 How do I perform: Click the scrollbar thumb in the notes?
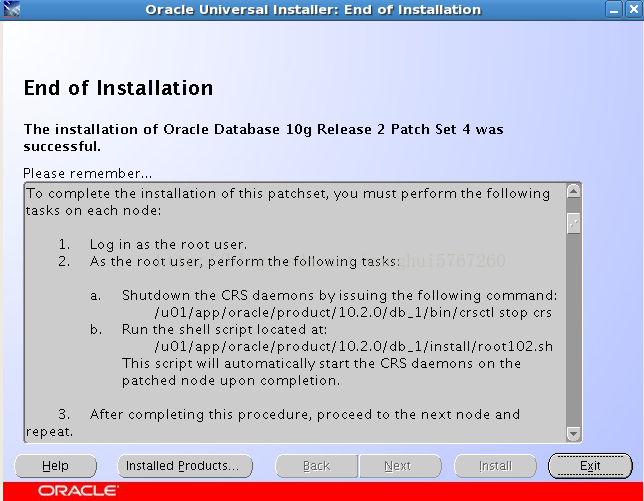coord(573,223)
